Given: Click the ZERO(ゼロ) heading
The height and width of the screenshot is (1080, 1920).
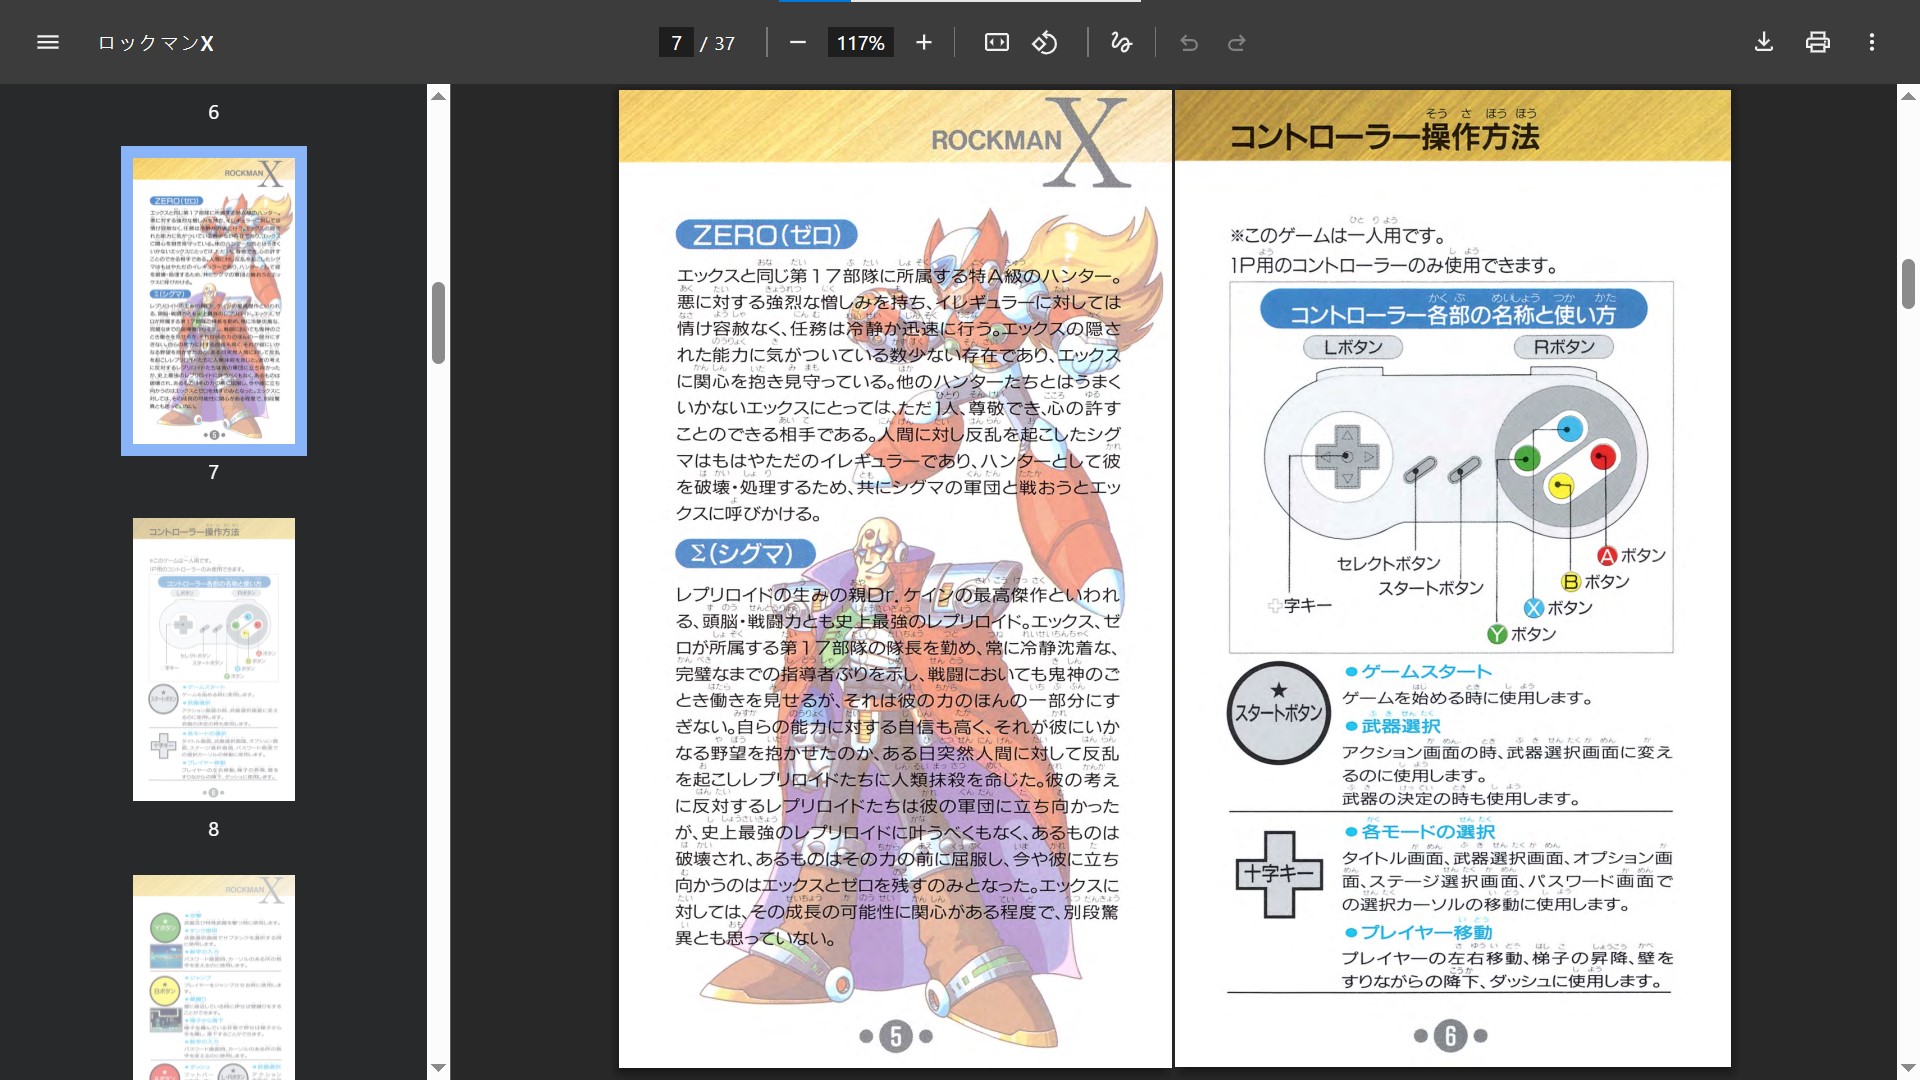Looking at the screenshot, I should [x=767, y=235].
